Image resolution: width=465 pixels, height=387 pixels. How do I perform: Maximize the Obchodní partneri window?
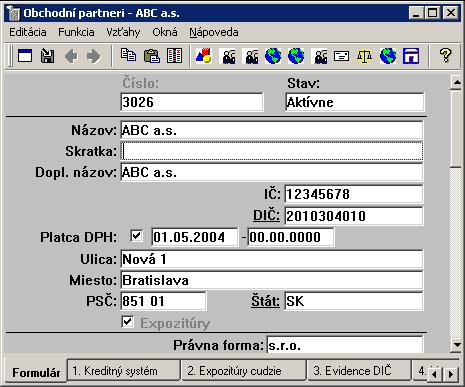tap(432, 13)
